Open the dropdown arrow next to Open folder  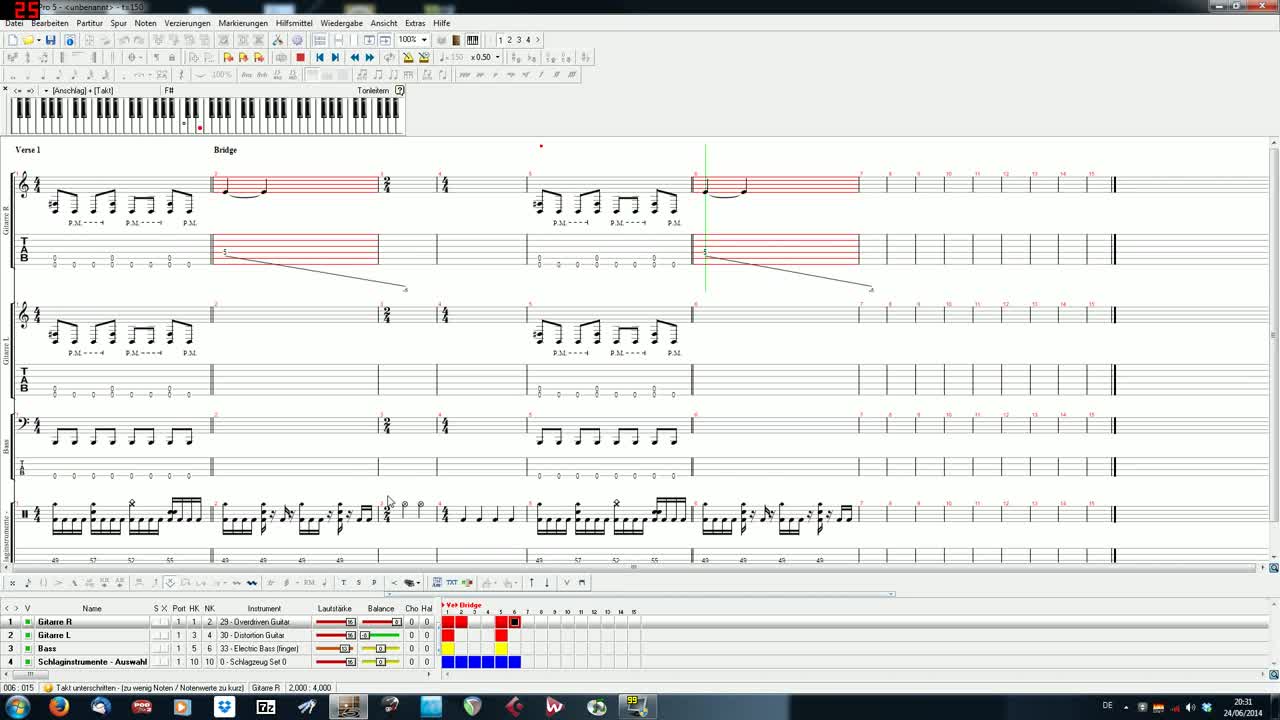pyautogui.click(x=38, y=40)
